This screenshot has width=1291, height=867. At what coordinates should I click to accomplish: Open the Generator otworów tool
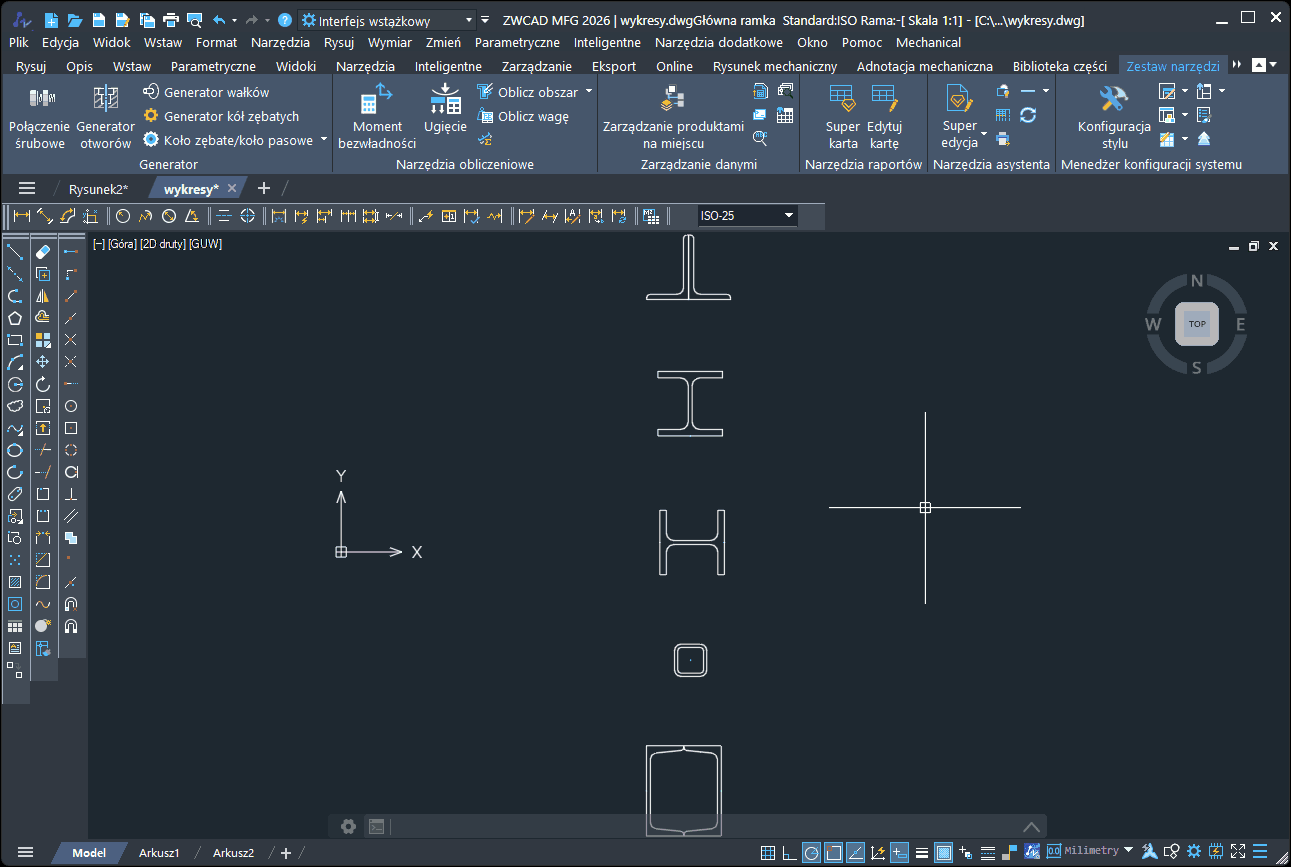point(104,113)
